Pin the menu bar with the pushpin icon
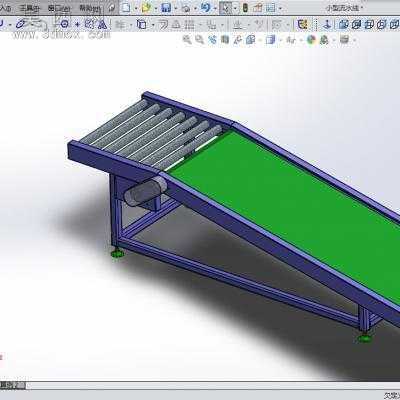400x400 pixels. [112, 7]
